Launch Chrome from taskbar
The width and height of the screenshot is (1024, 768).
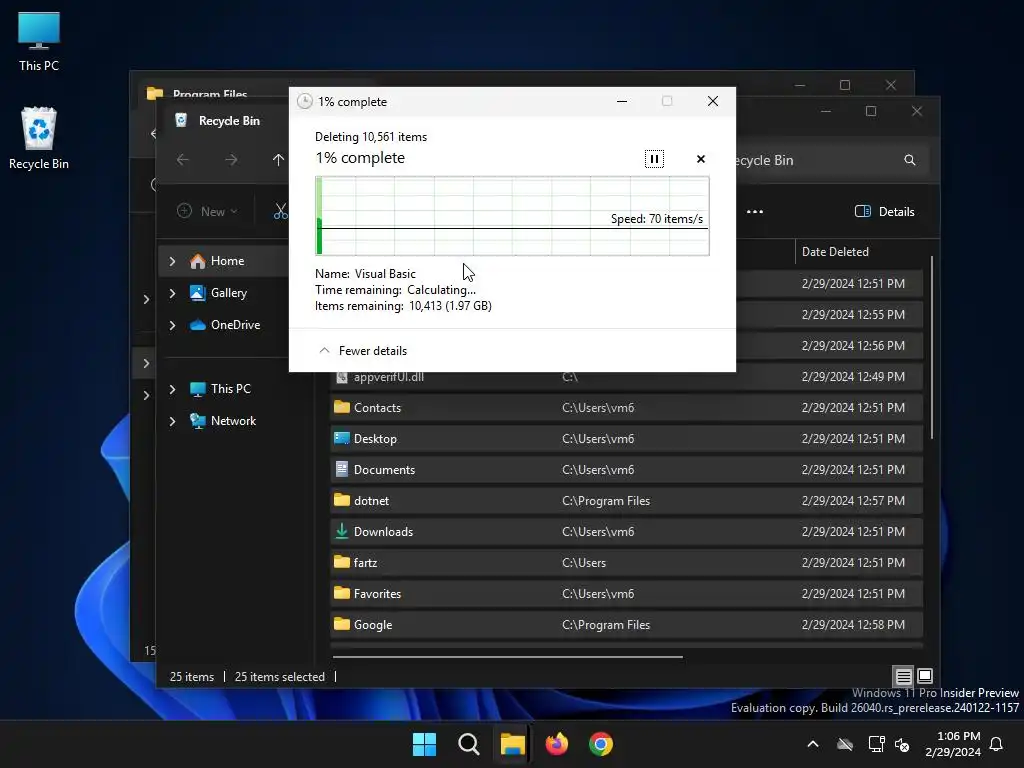click(x=601, y=744)
